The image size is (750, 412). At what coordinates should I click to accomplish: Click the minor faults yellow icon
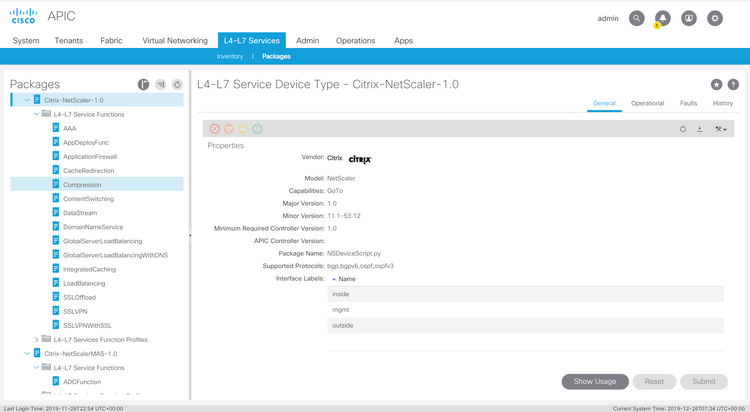coord(243,129)
